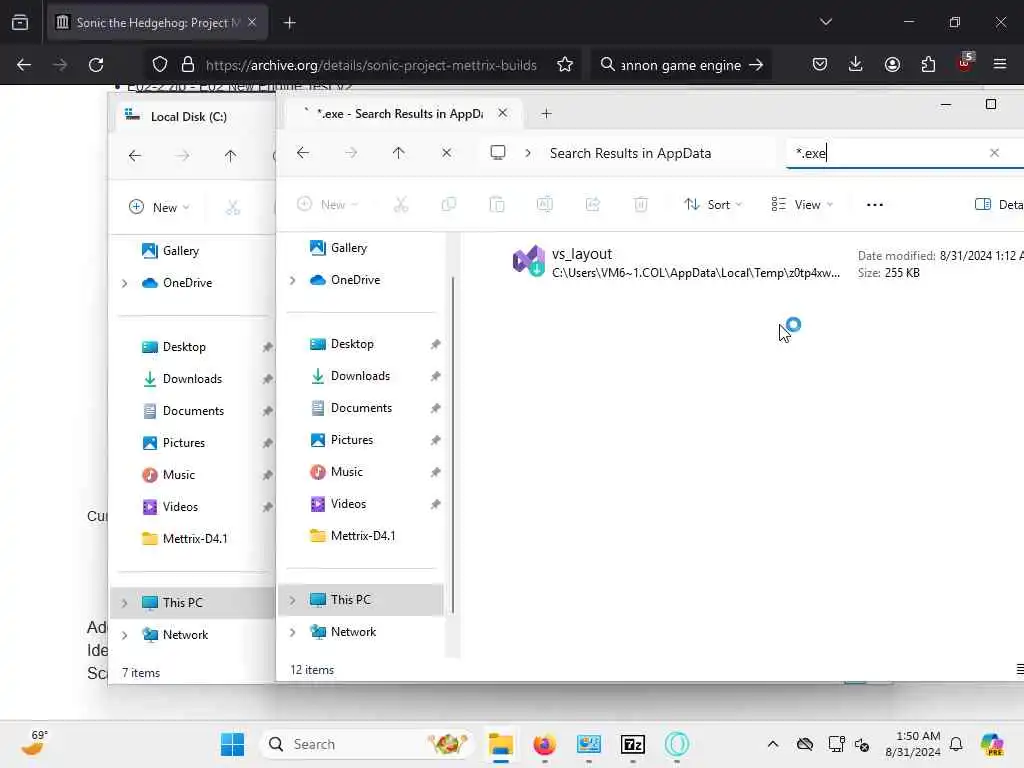The height and width of the screenshot is (768, 1024).
Task: Close the *.exe Search Results tab
Action: tap(502, 113)
